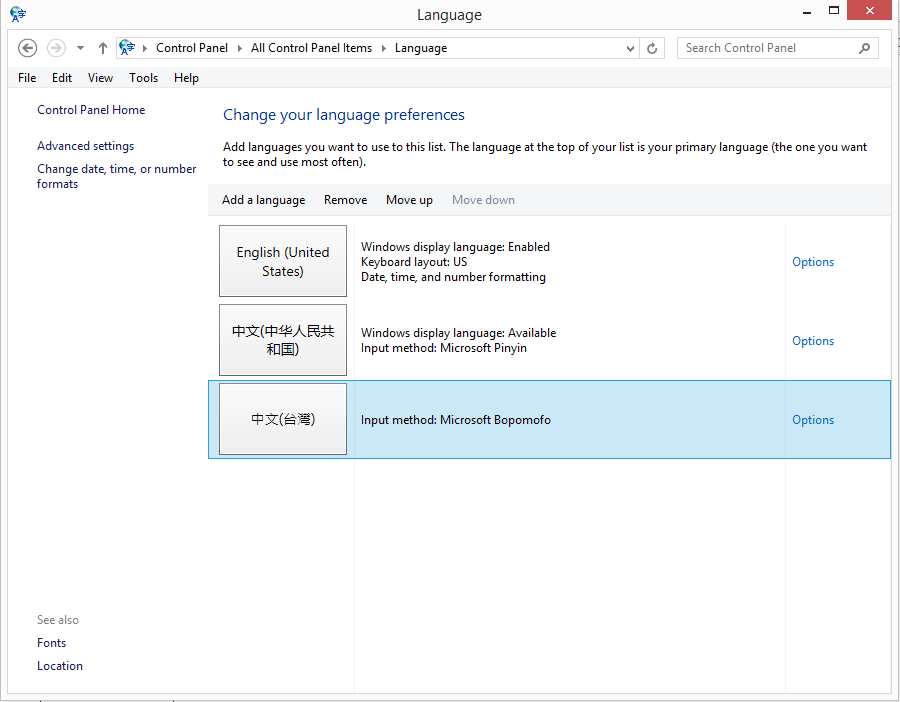
Task: Click the Search Control Panel field
Action: click(777, 48)
